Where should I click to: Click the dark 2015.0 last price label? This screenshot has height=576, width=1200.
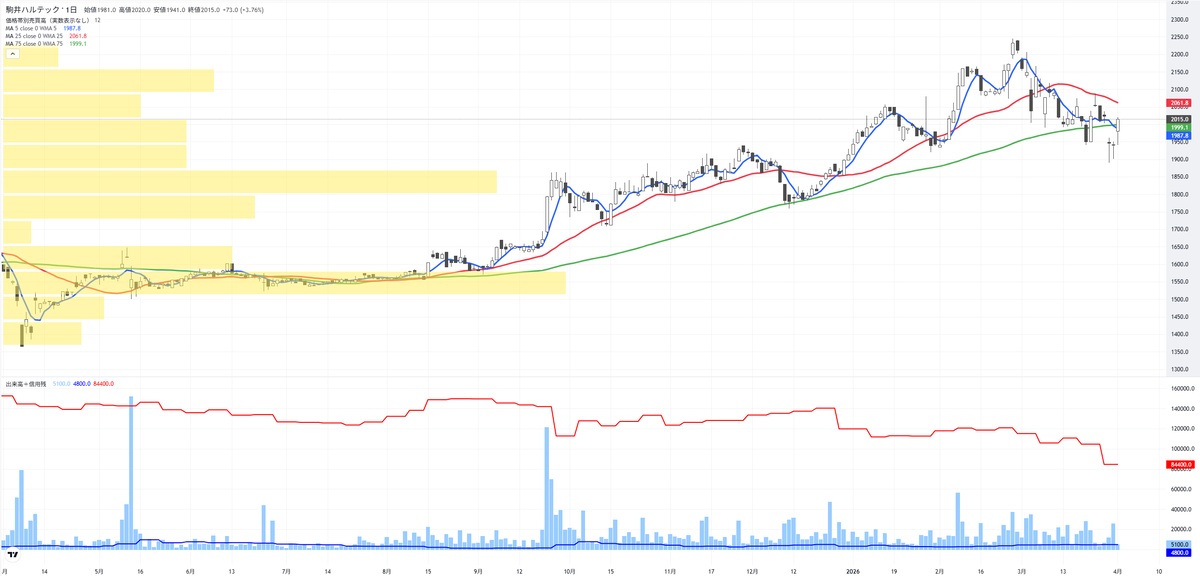[x=1177, y=120]
